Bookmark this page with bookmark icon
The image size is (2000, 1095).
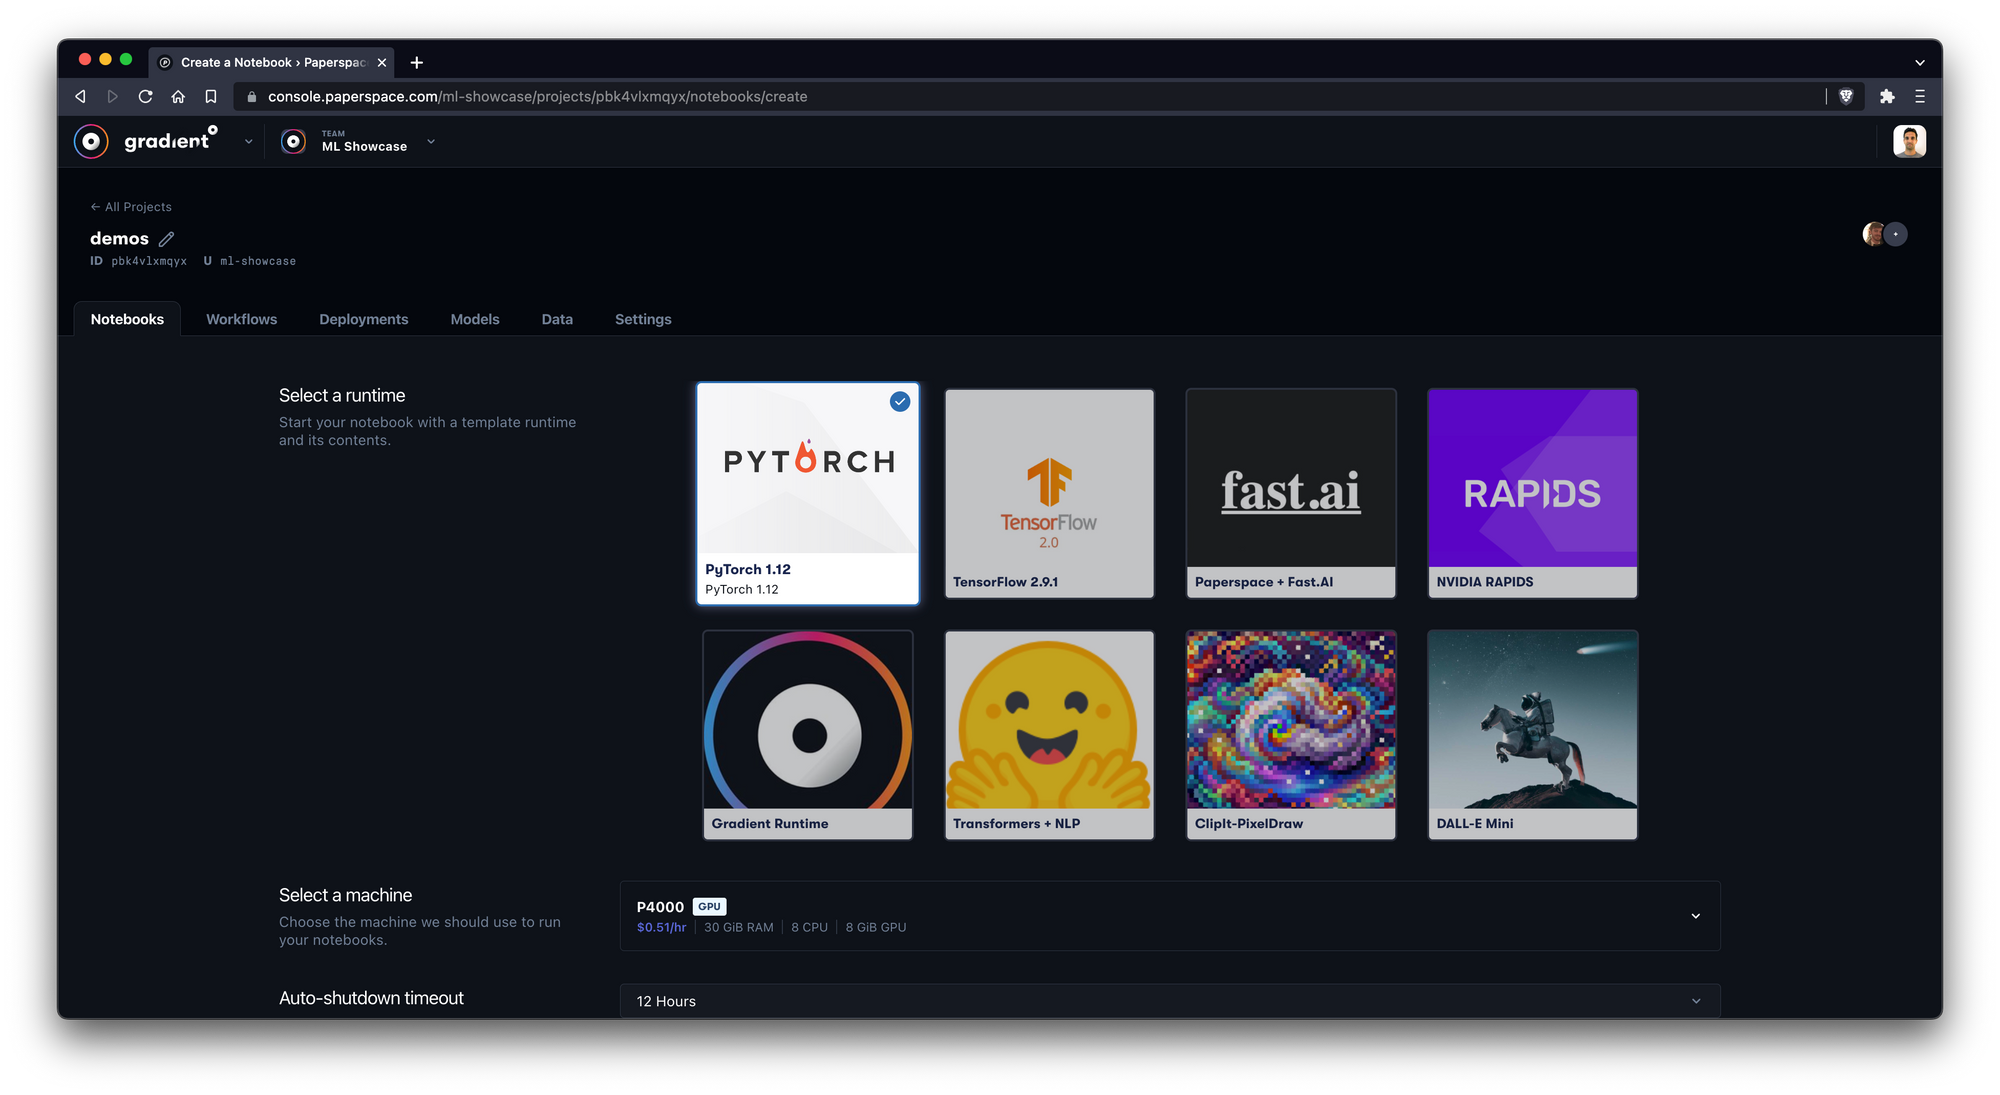[211, 97]
